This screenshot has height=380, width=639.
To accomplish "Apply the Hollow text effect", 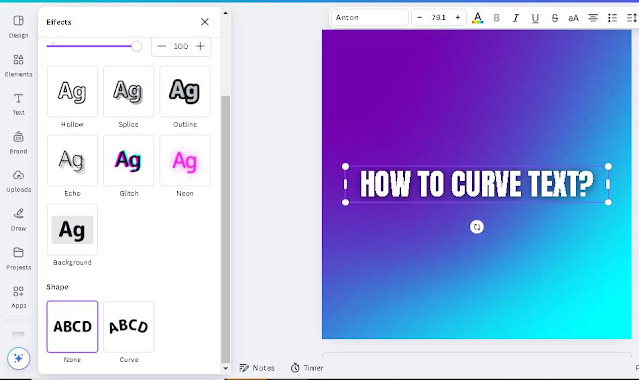I will coord(73,92).
